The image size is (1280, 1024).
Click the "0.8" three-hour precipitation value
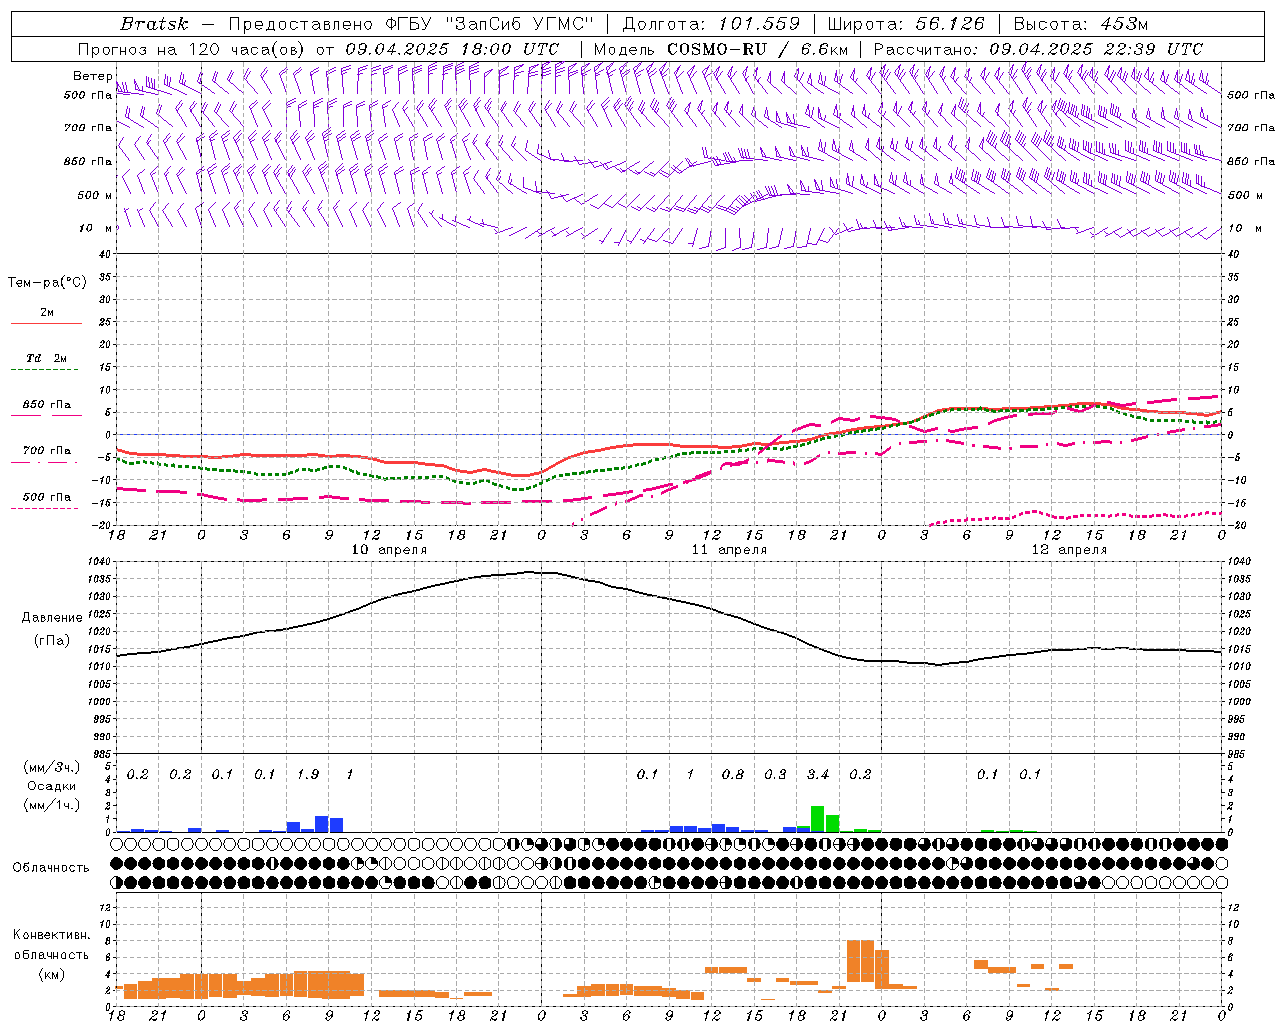pyautogui.click(x=733, y=774)
